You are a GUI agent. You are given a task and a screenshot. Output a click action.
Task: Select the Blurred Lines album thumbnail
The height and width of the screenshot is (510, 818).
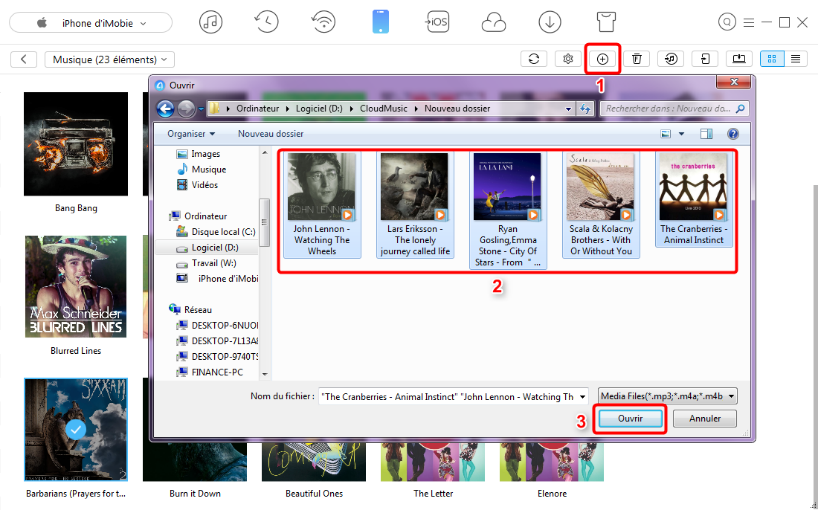(76, 286)
